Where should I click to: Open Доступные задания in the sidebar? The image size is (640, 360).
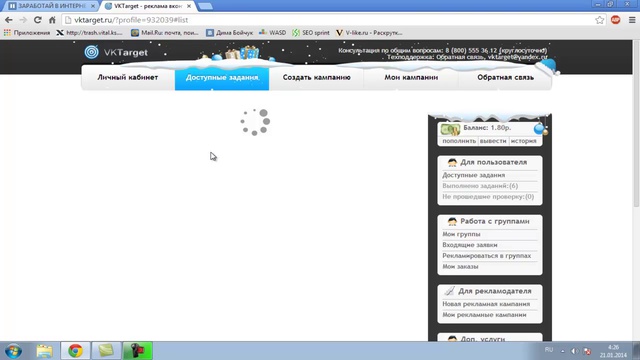tap(473, 175)
